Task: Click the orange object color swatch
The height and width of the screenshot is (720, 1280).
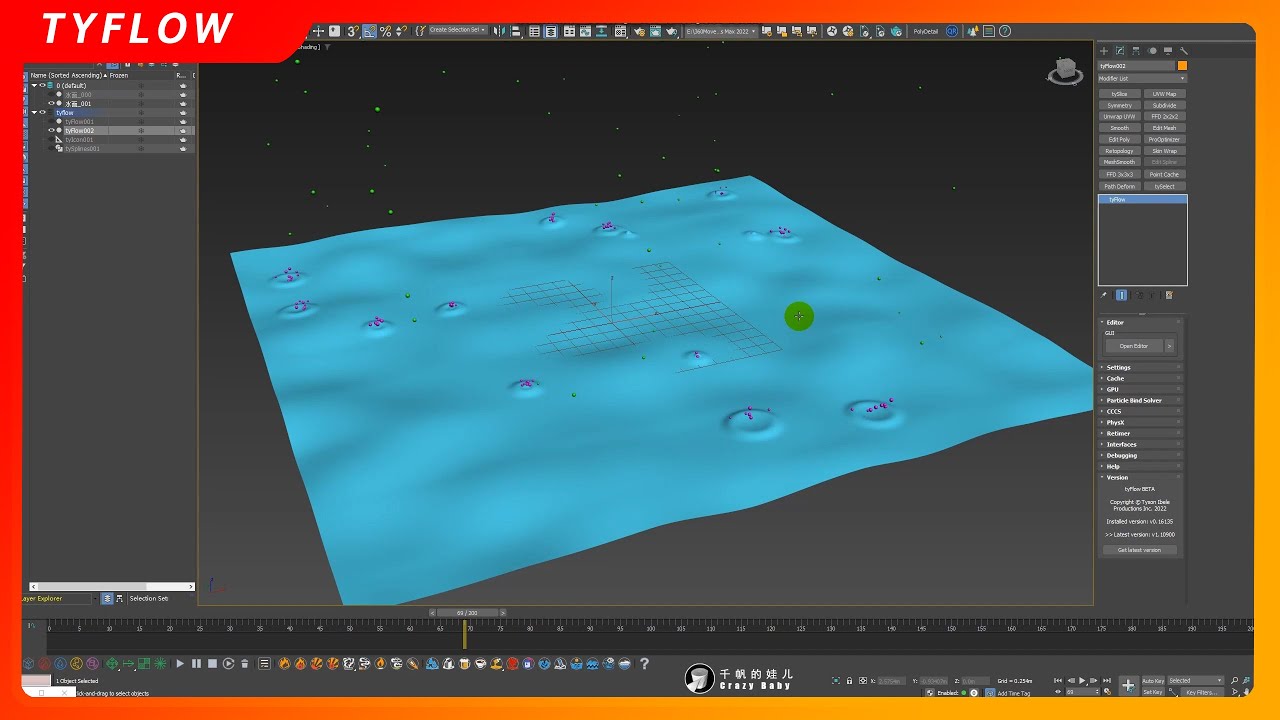Action: pyautogui.click(x=1182, y=66)
